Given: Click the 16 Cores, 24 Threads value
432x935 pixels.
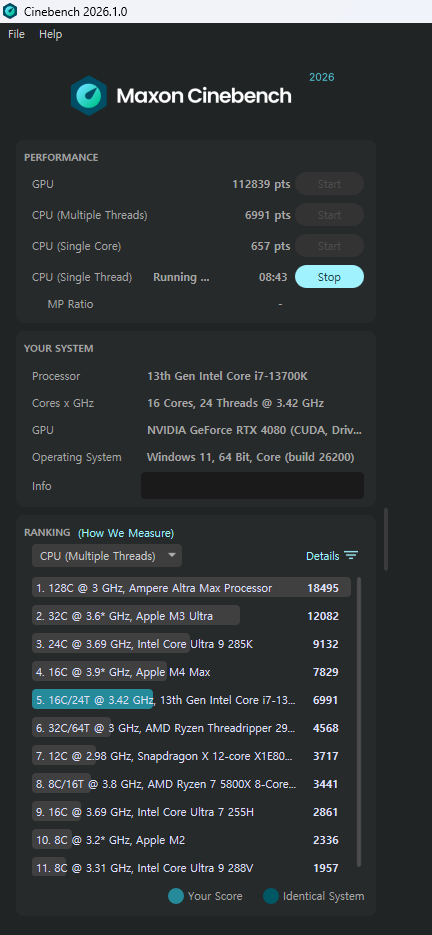Looking at the screenshot, I should 236,403.
